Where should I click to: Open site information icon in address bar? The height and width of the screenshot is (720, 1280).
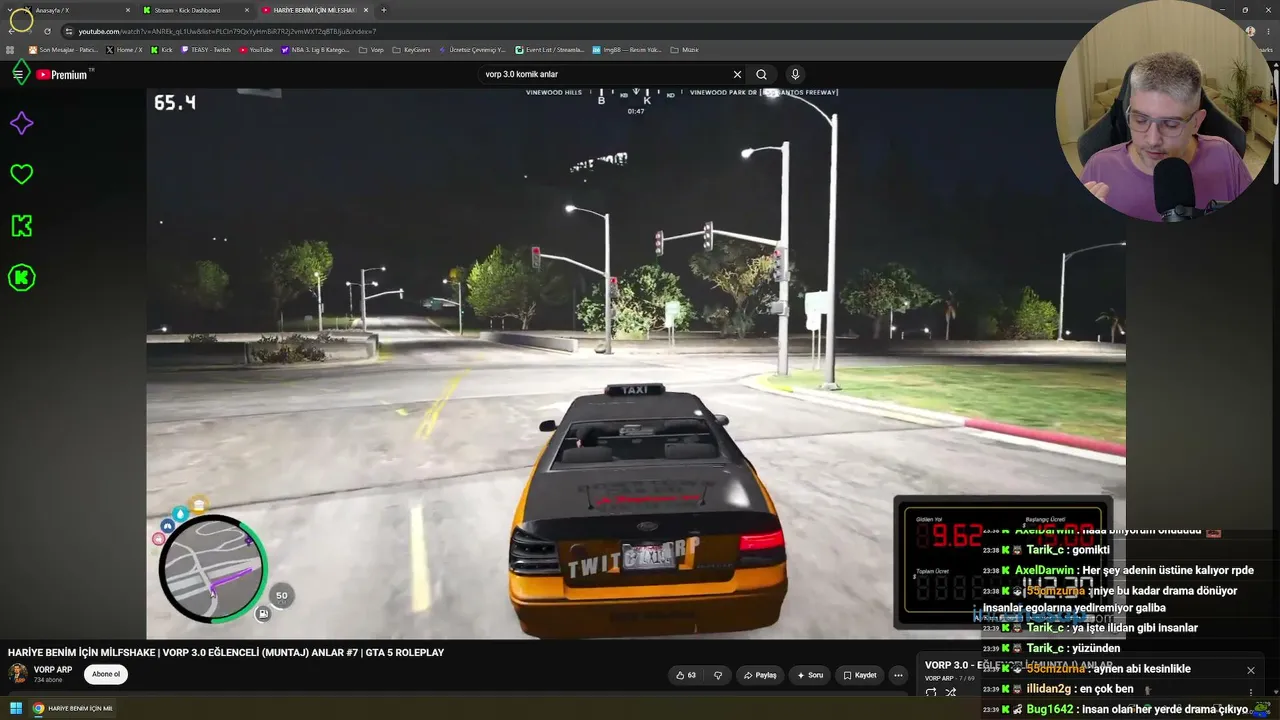tap(68, 31)
